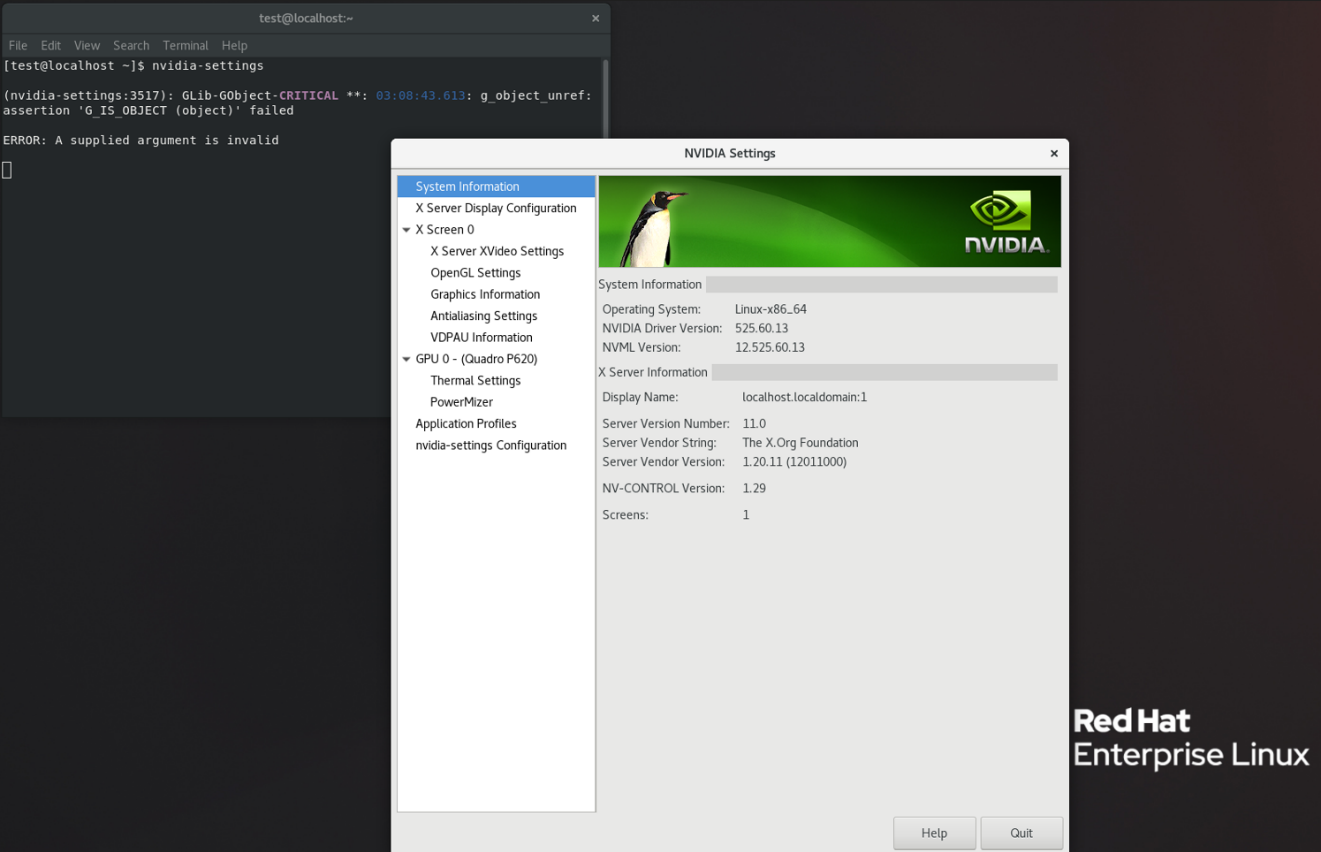Open Thermal Settings page
Screen dimensions: 1321x852
click(475, 380)
